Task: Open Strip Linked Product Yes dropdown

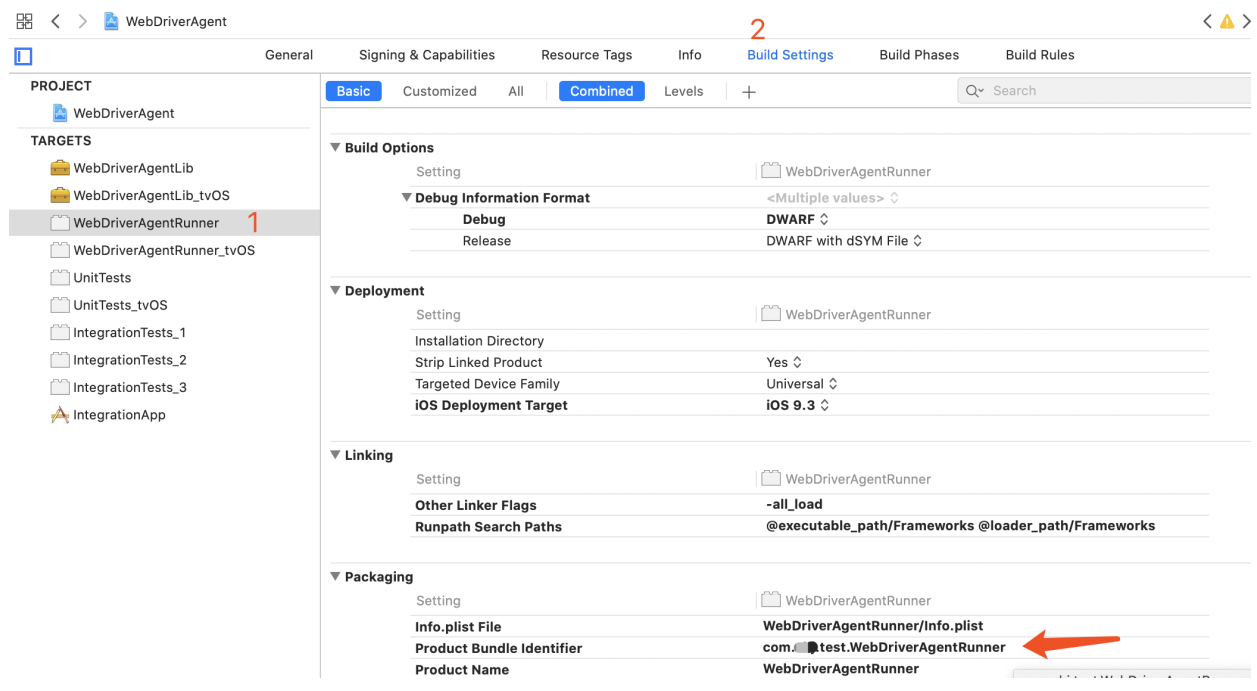Action: (x=785, y=362)
